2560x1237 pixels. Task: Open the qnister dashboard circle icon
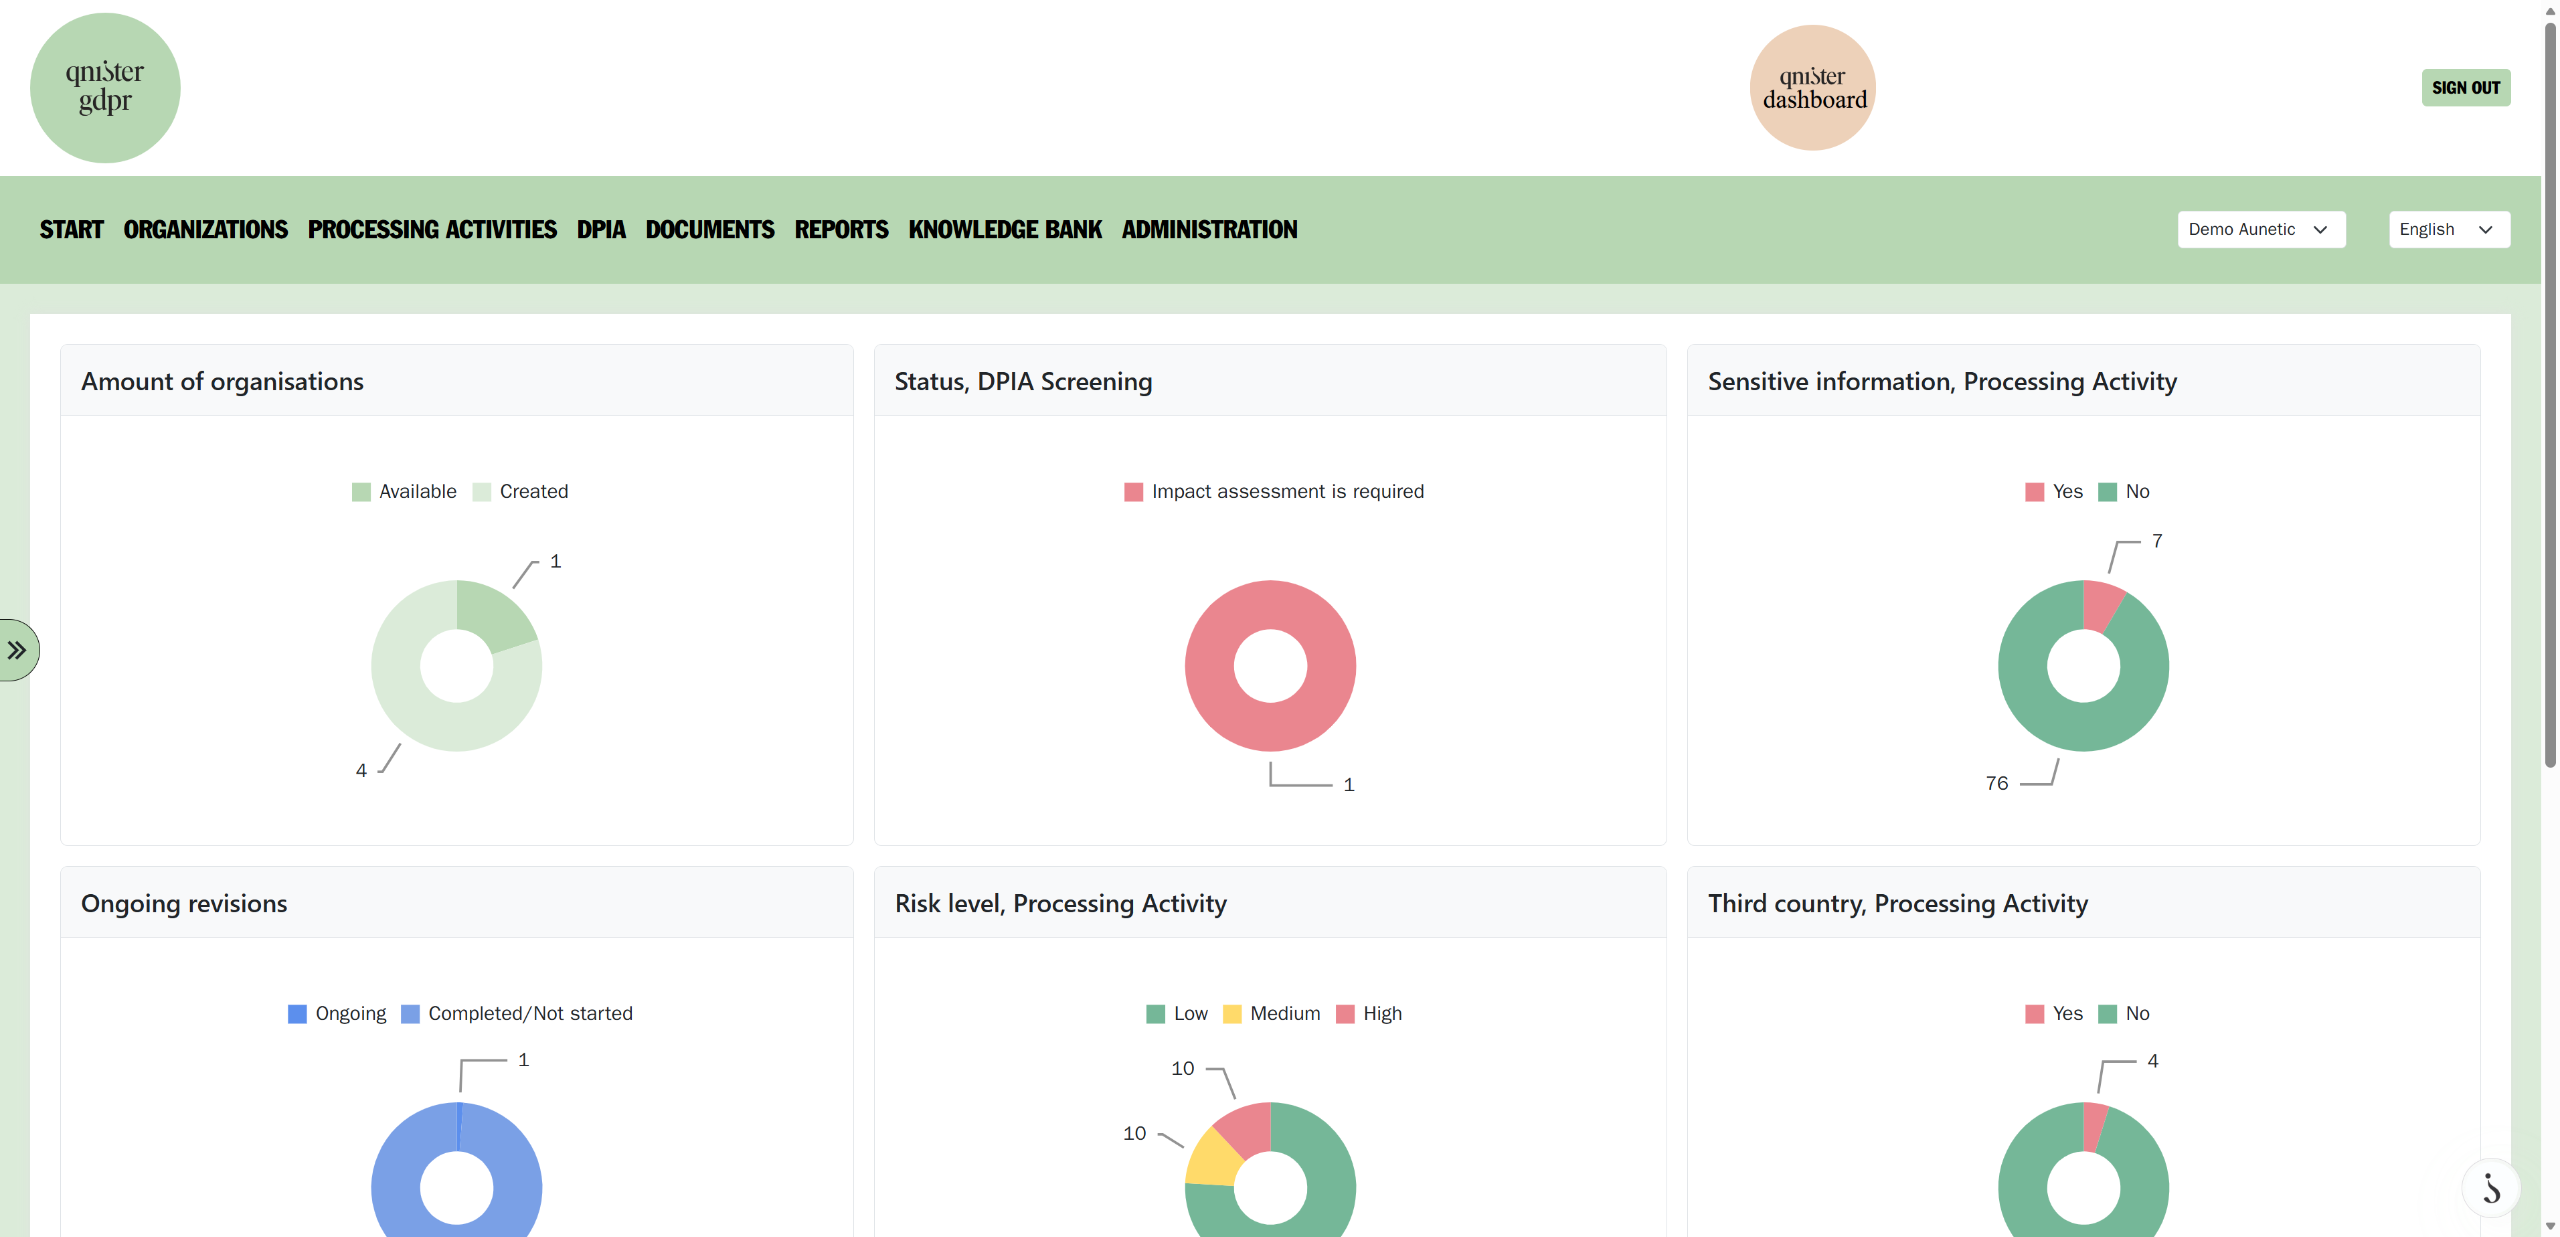[x=1812, y=88]
